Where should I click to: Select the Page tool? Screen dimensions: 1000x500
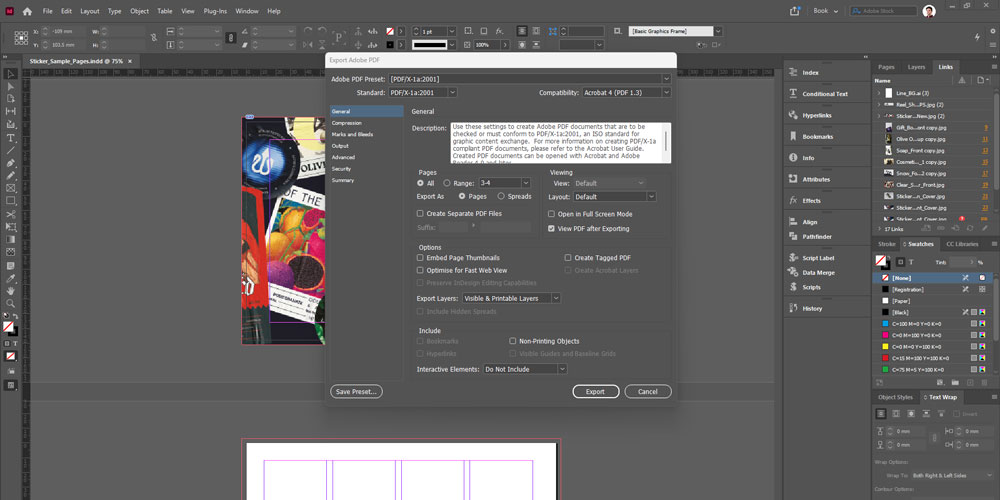pos(11,99)
